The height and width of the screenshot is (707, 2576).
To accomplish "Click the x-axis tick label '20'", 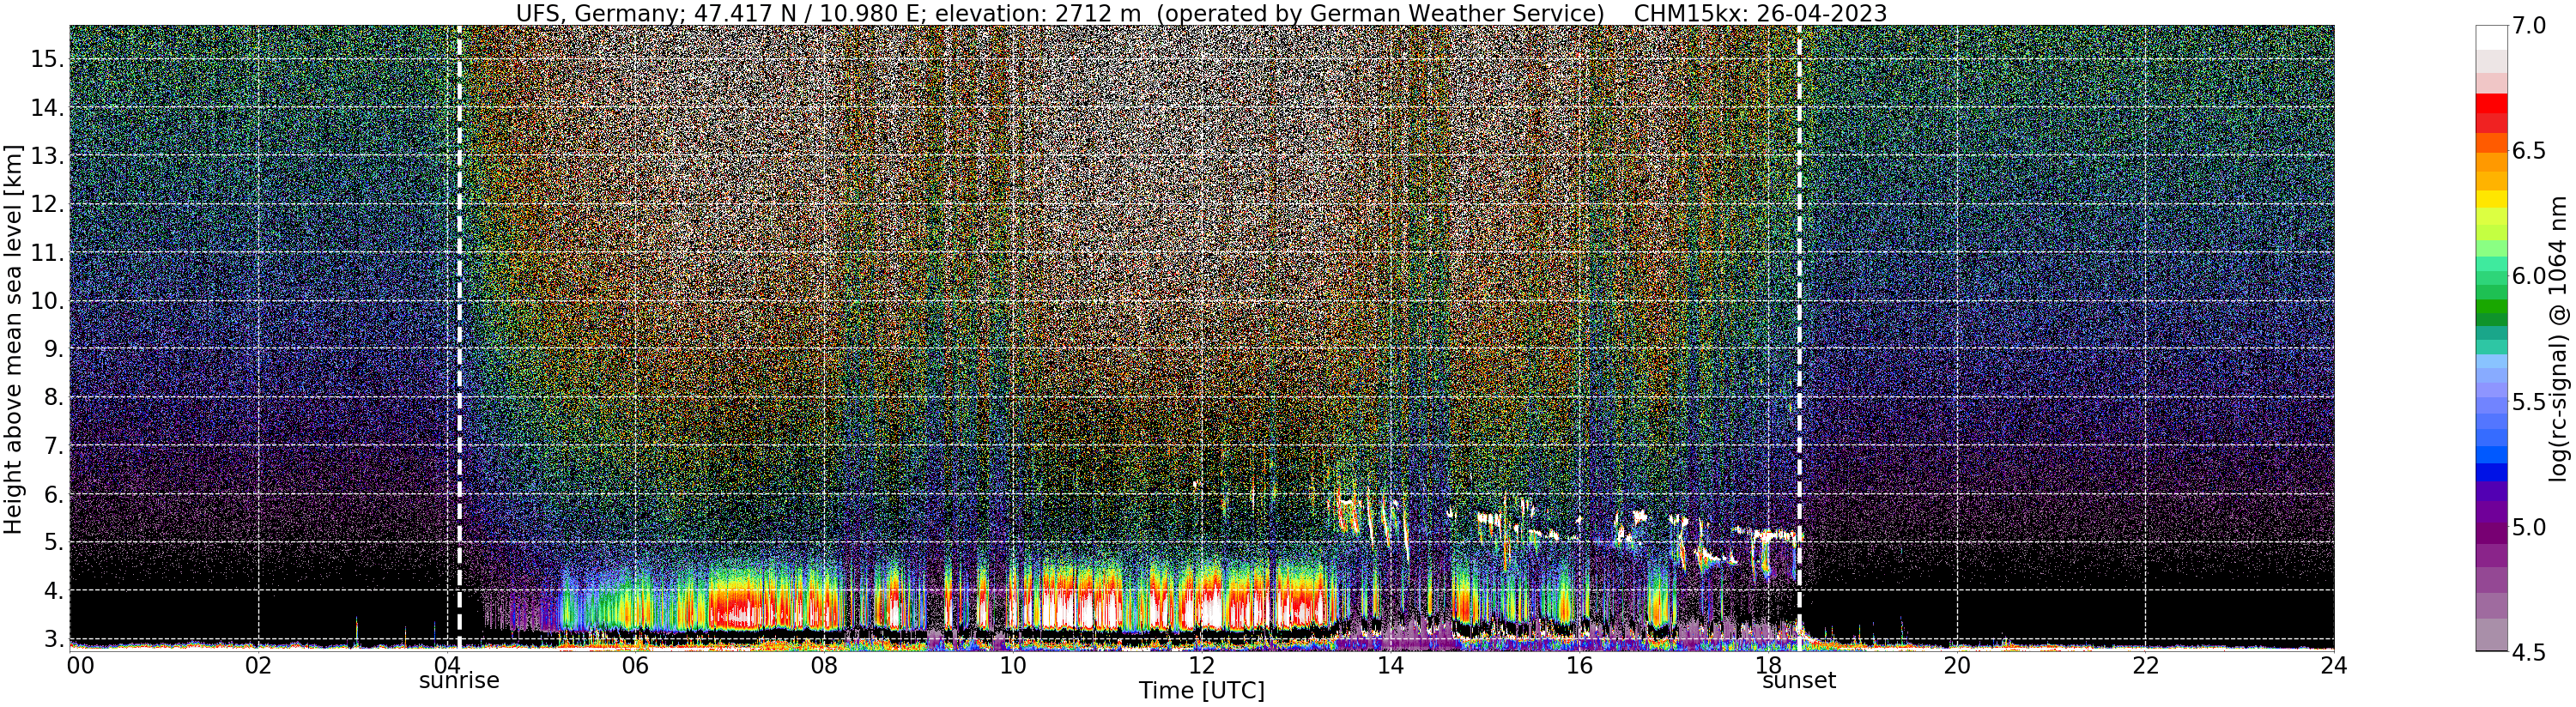I will pyautogui.click(x=1957, y=665).
